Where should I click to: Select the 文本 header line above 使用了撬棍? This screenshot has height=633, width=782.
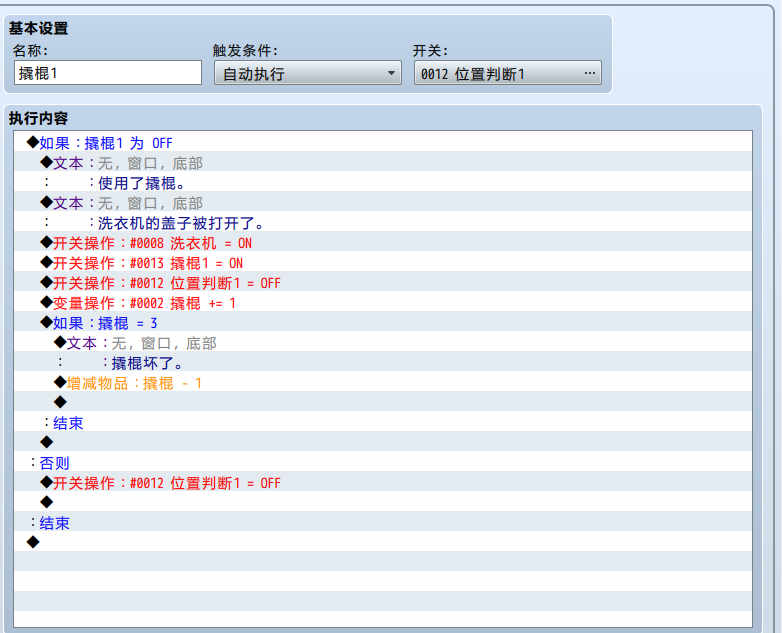pos(383,163)
